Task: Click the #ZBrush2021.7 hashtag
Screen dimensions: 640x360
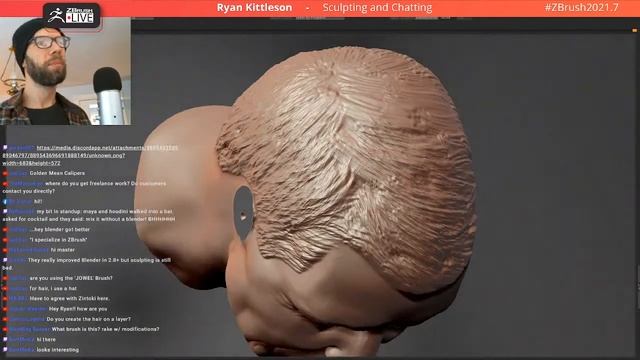Action: coord(582,7)
